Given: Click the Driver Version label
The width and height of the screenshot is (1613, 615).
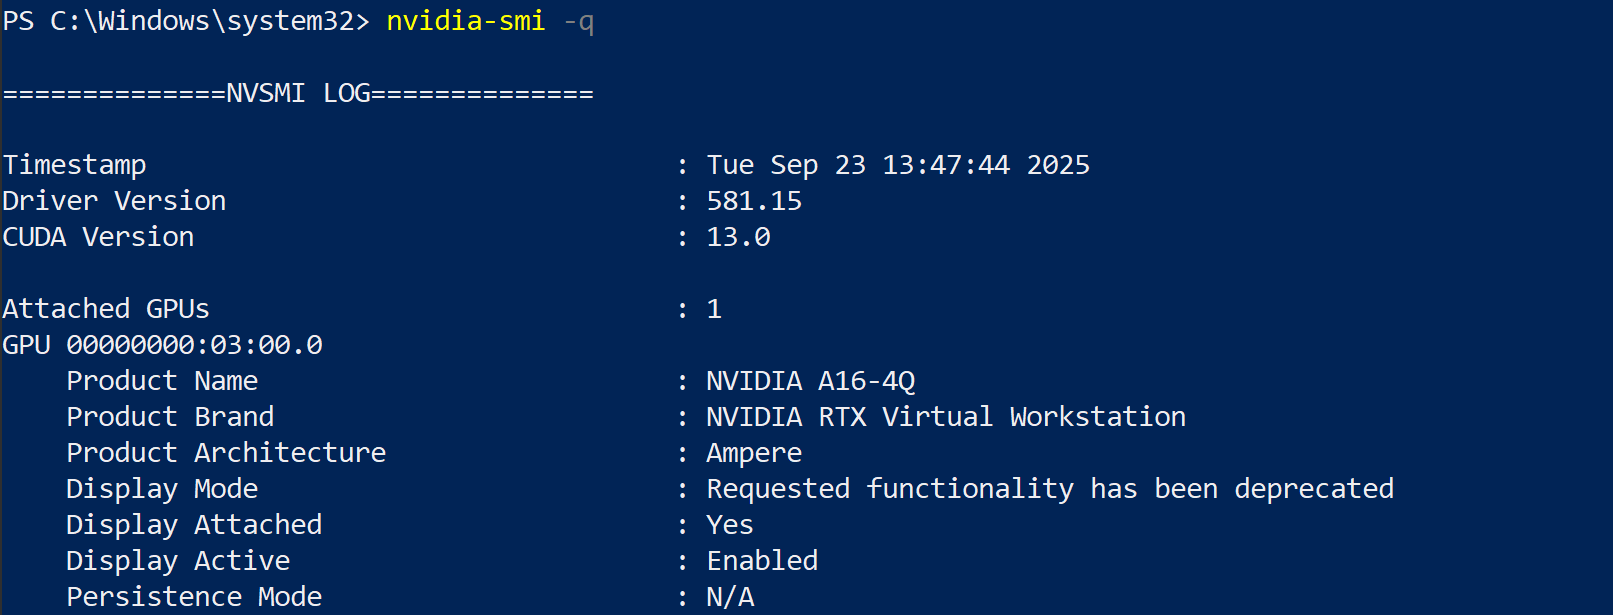Looking at the screenshot, I should click(x=114, y=201).
